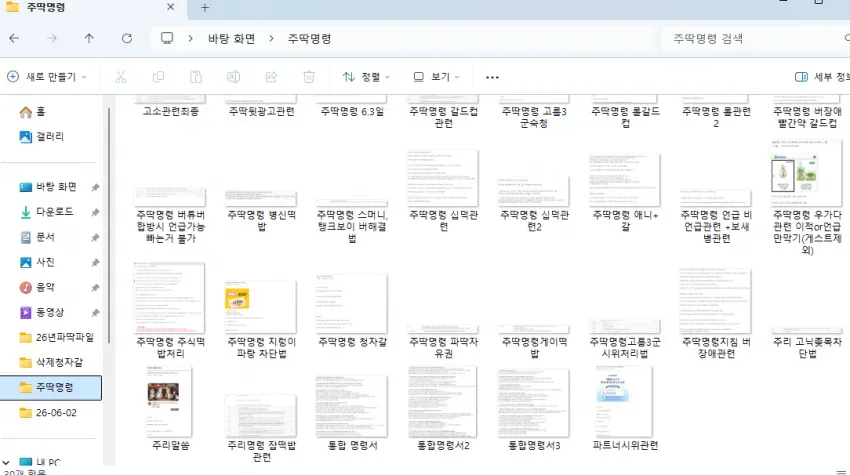The height and width of the screenshot is (475, 850).
Task: Select the 통합명령서3 file
Action: (x=535, y=410)
